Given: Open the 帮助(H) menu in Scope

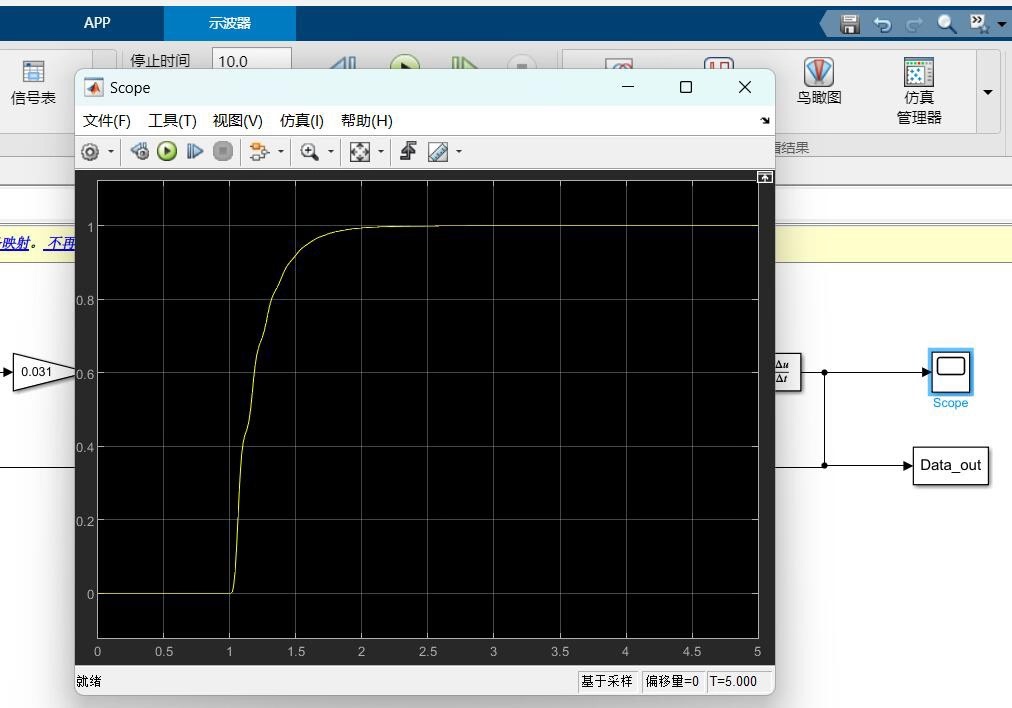Looking at the screenshot, I should coord(367,121).
